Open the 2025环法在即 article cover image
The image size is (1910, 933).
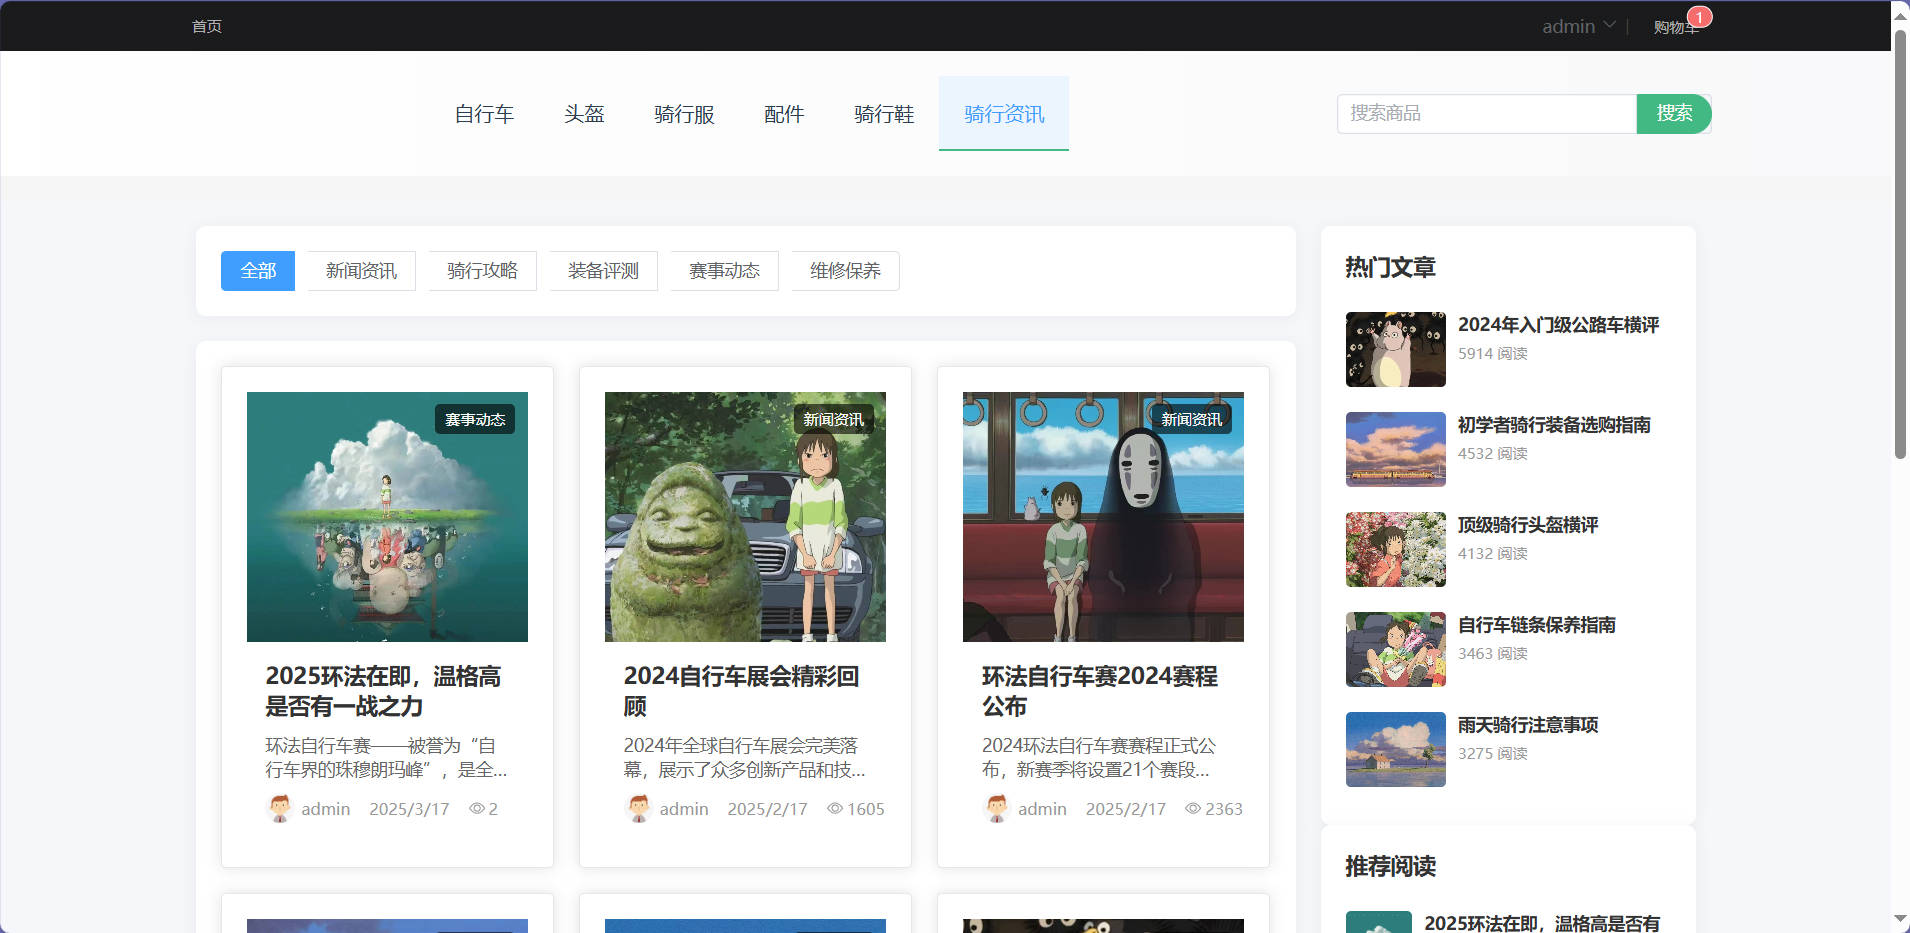(x=387, y=517)
